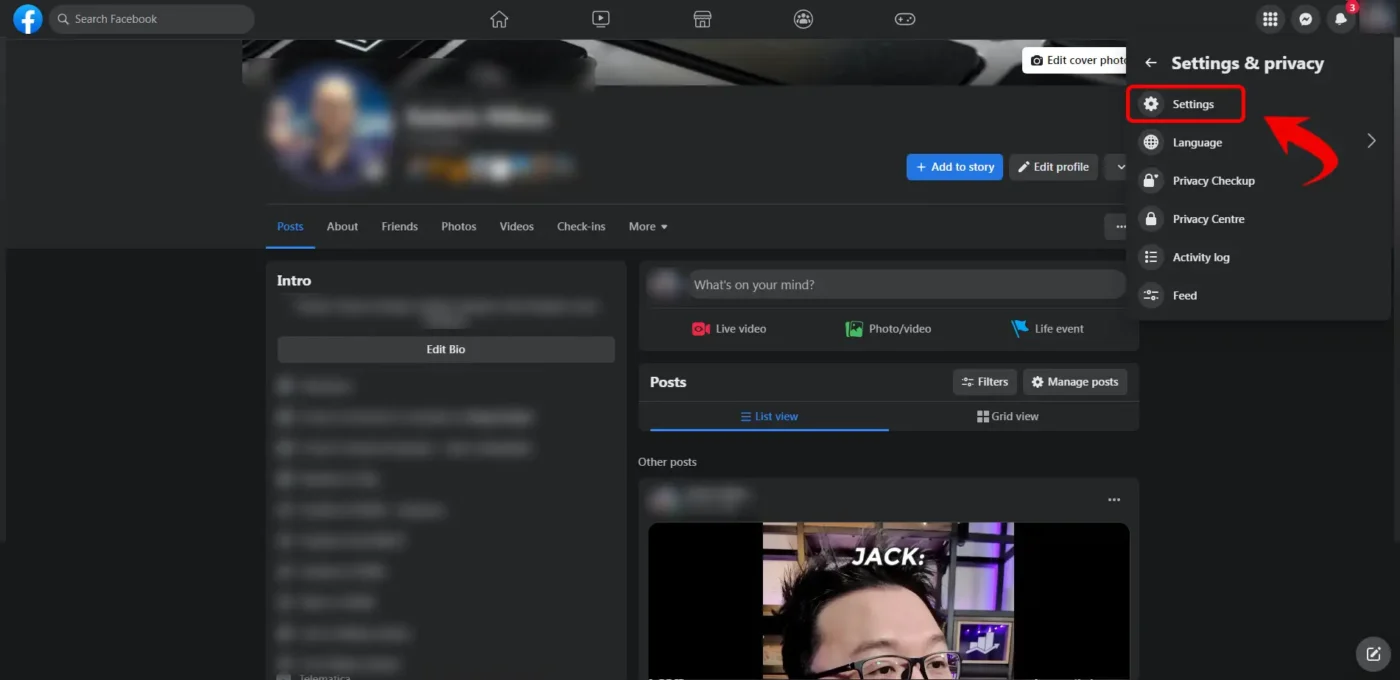Open the Watch video icon
Image resolution: width=1400 pixels, height=680 pixels.
[x=600, y=19]
